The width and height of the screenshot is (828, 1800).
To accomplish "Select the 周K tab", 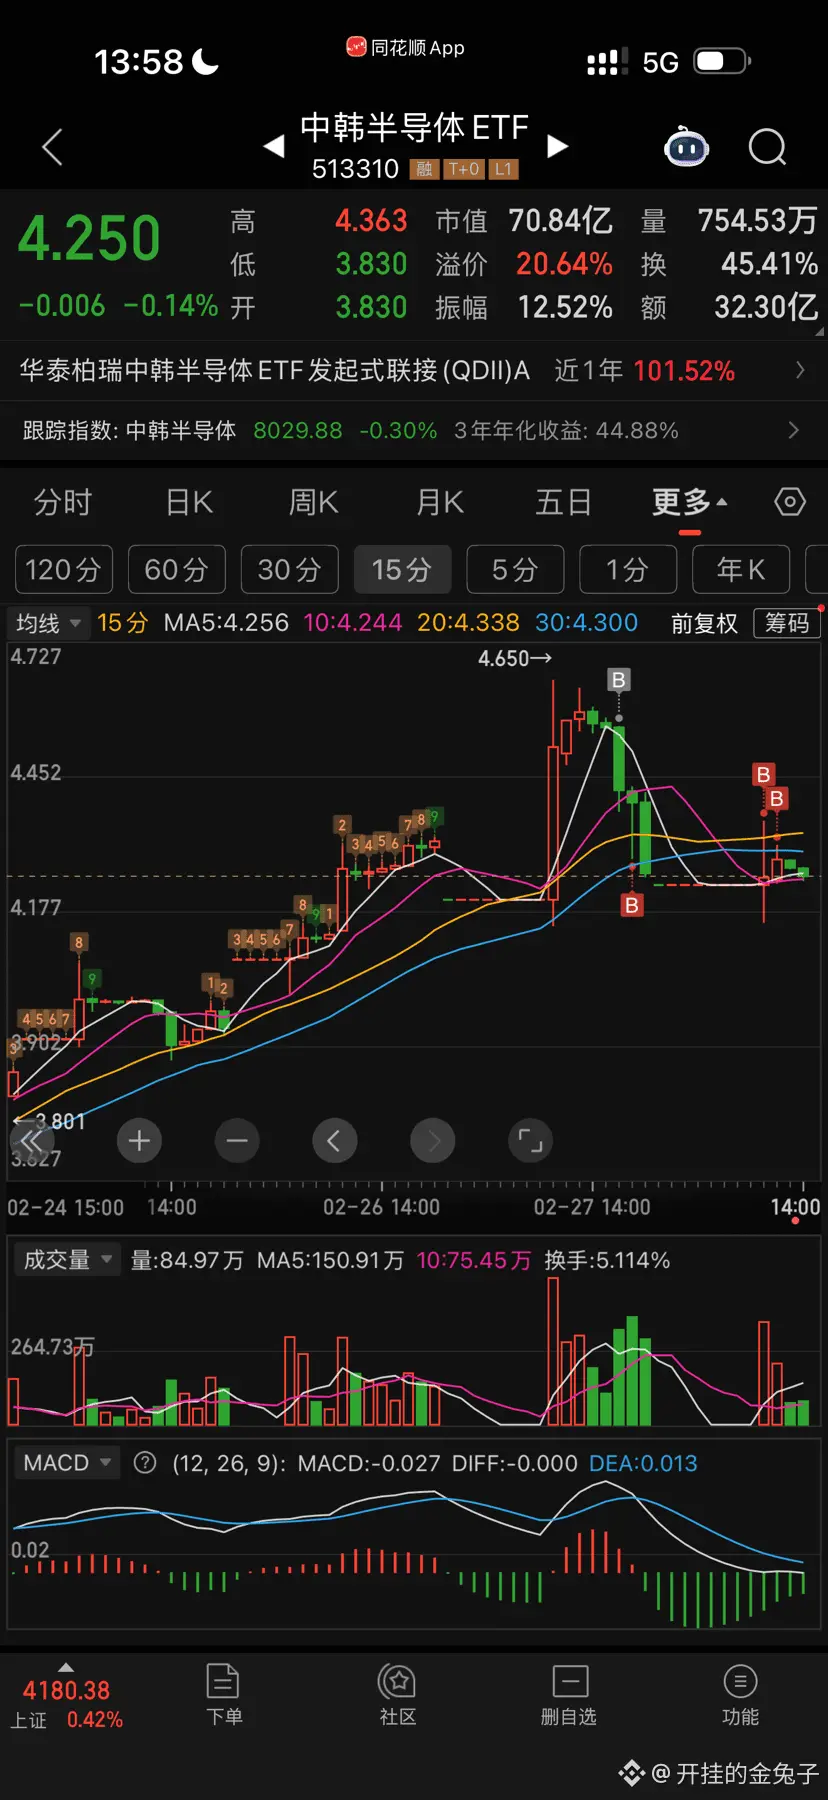I will [x=314, y=502].
